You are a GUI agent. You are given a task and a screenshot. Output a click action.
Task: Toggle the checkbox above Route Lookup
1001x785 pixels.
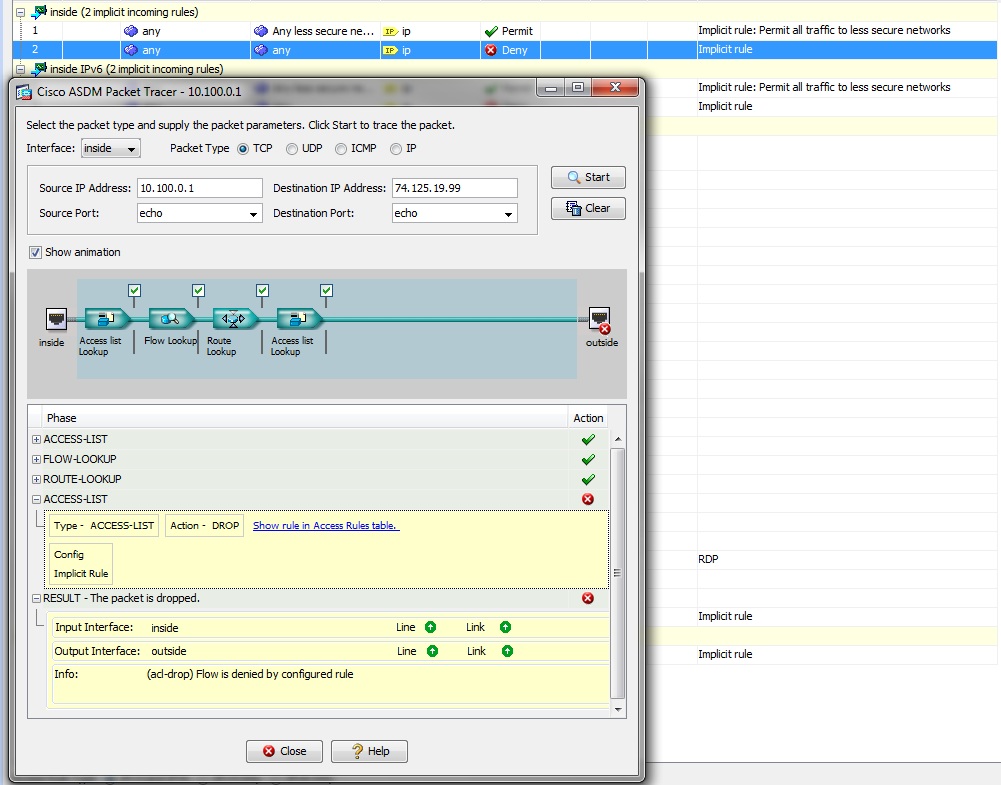pyautogui.click(x=262, y=290)
